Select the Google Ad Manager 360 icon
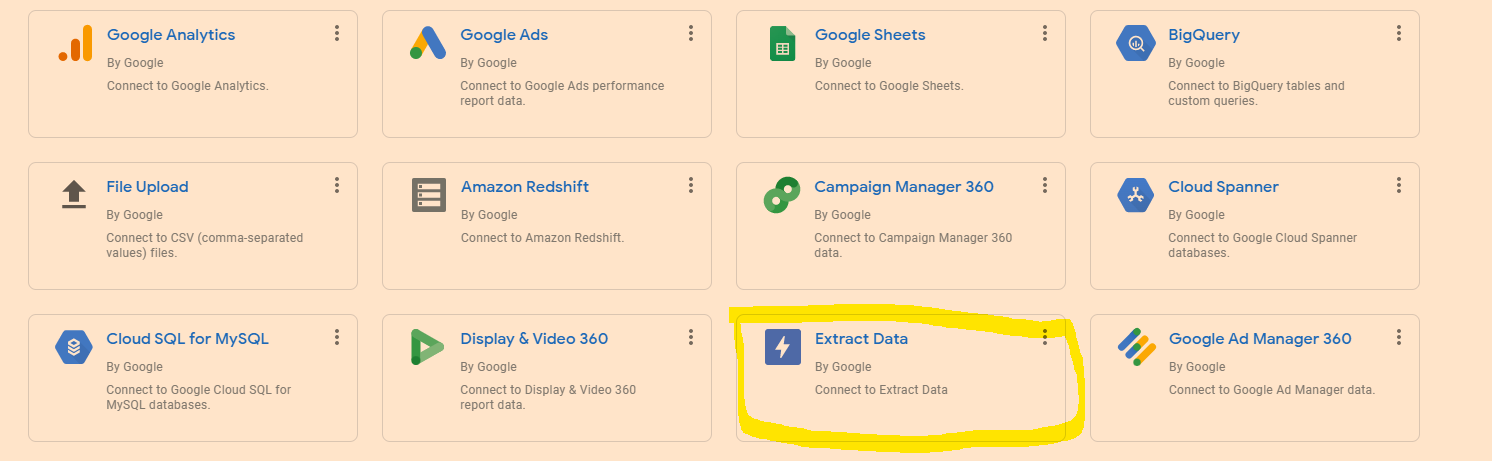The height and width of the screenshot is (461, 1492). [1136, 347]
